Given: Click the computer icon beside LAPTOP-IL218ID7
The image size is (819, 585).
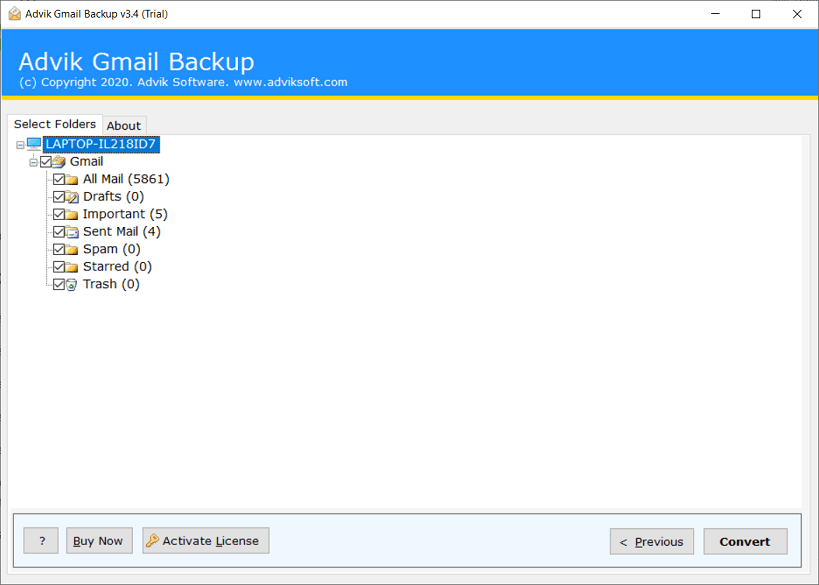Looking at the screenshot, I should [x=34, y=144].
